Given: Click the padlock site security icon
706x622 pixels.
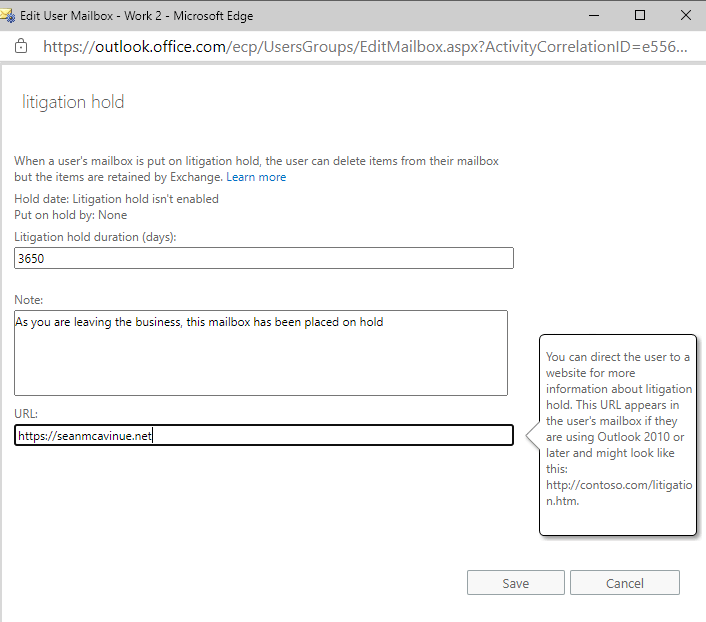Looking at the screenshot, I should [x=22, y=47].
